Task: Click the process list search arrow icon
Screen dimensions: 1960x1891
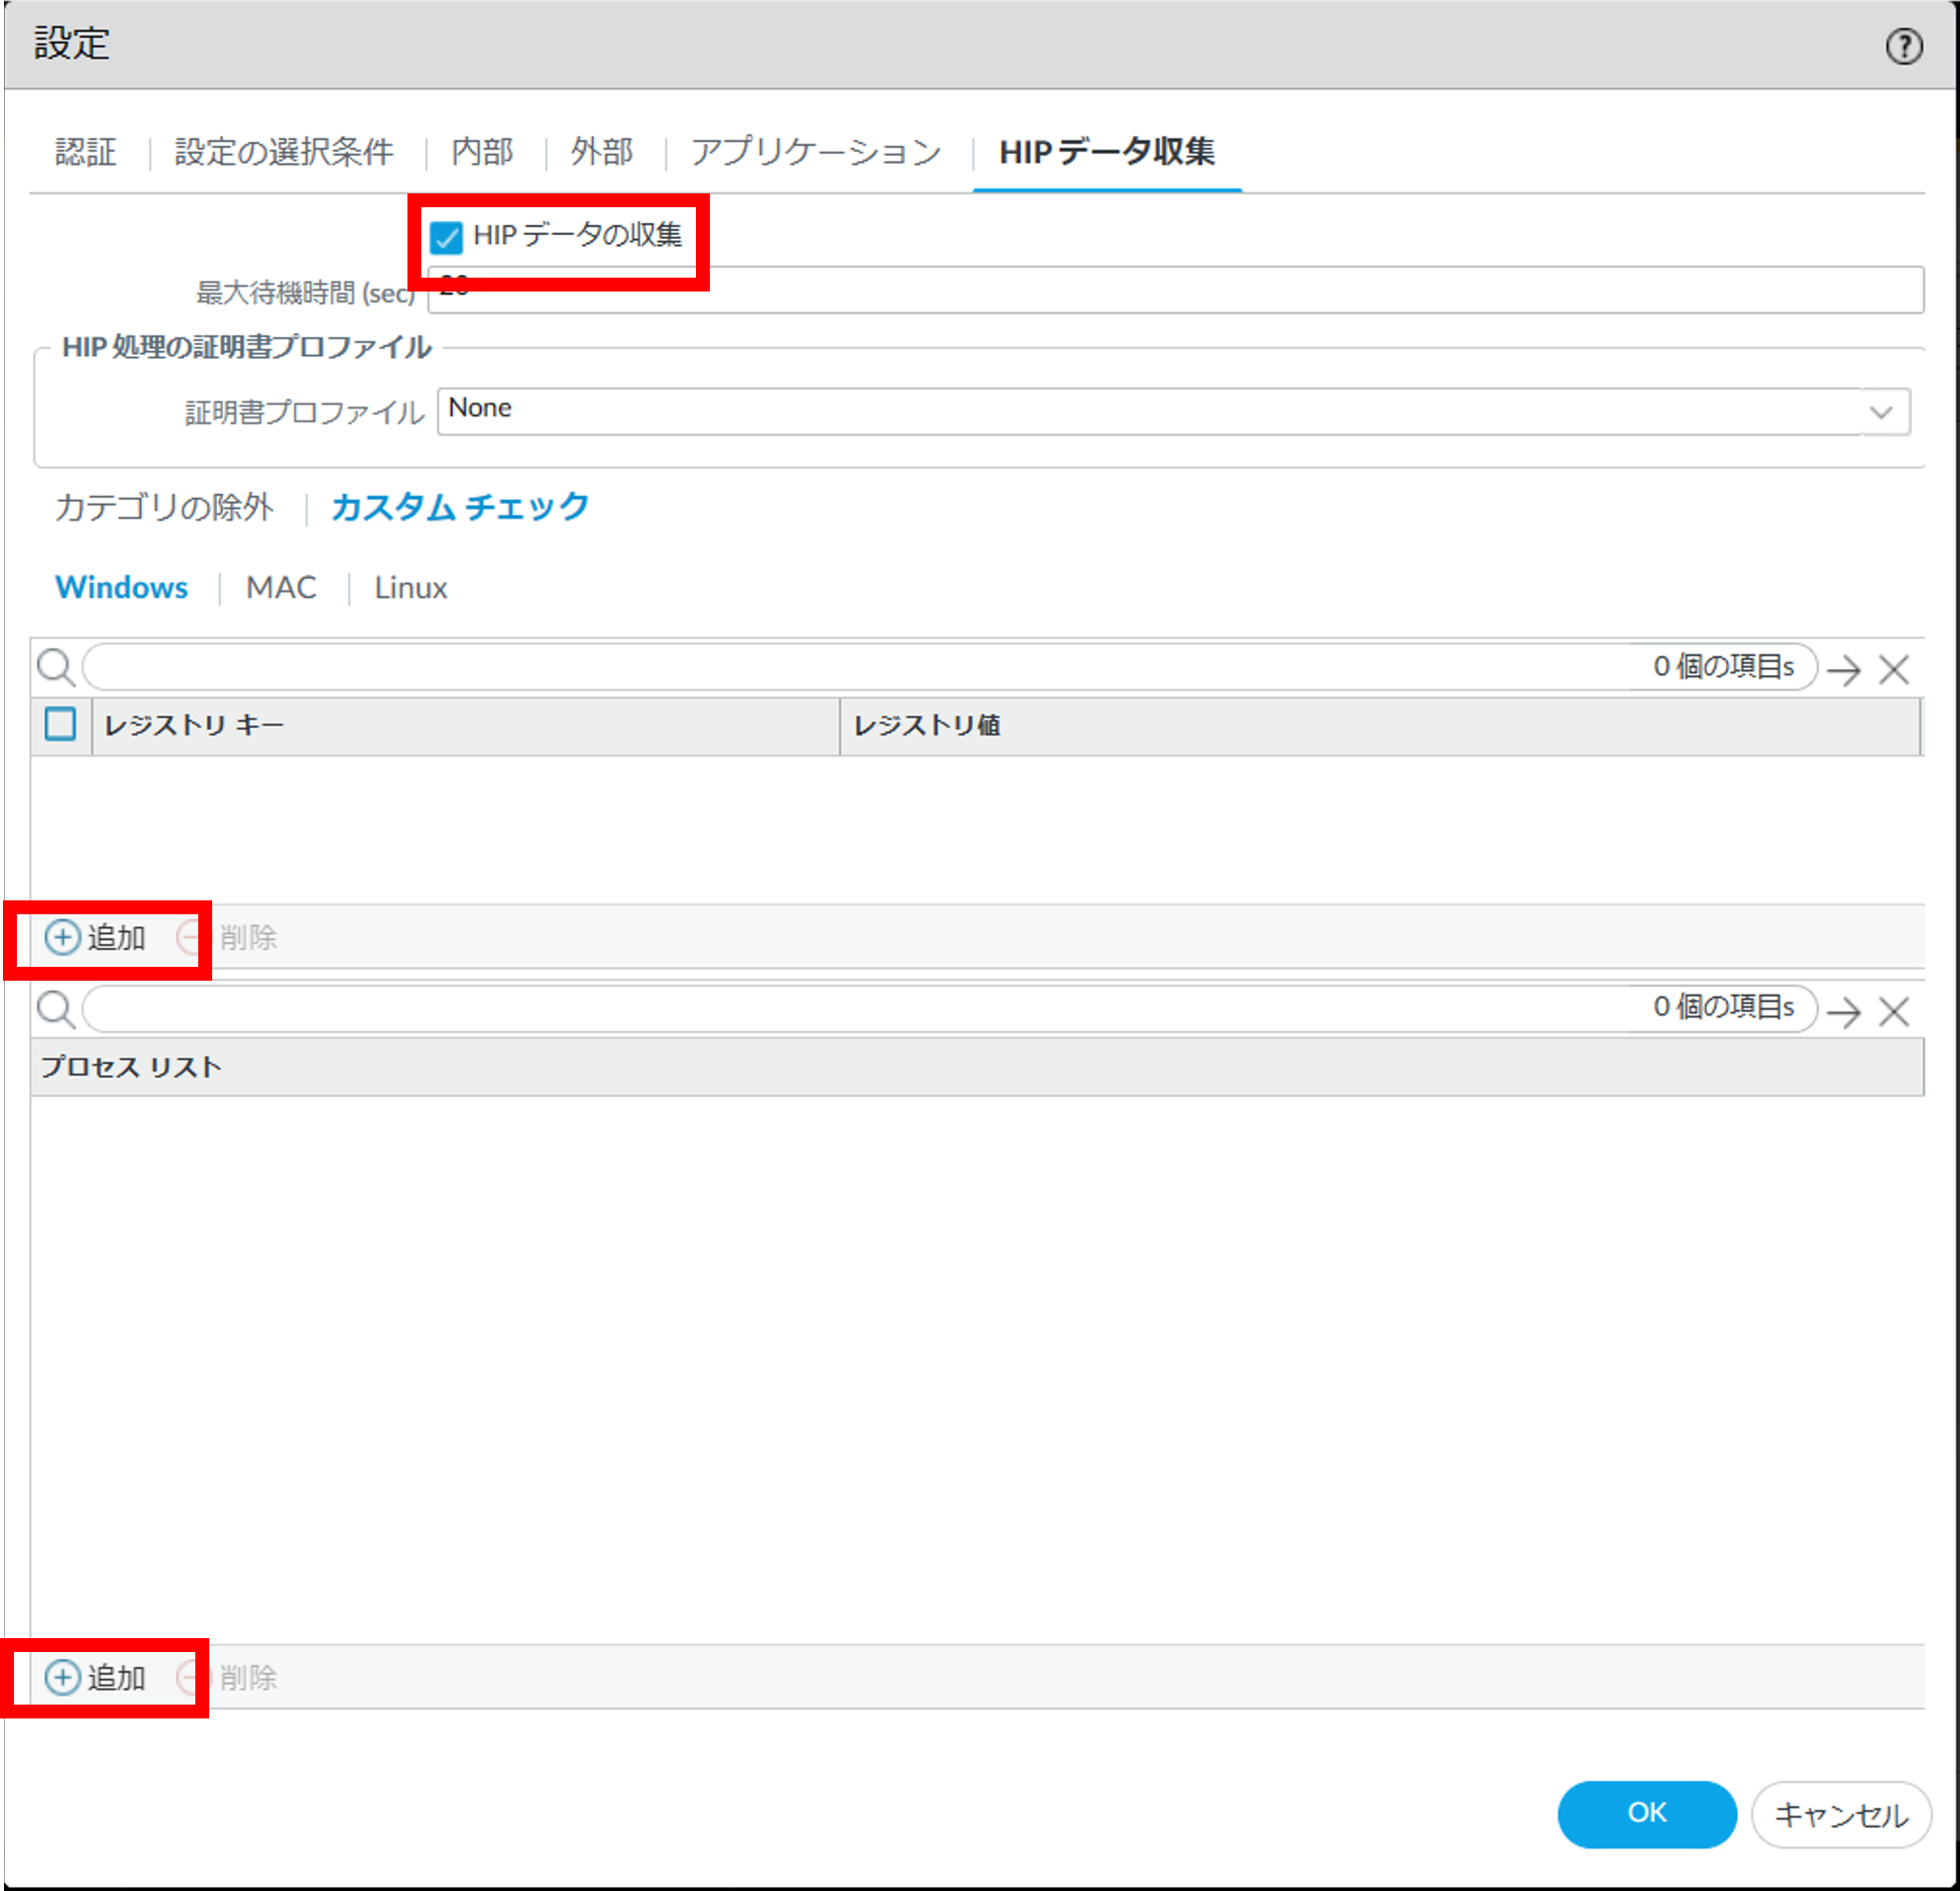Action: (x=1843, y=1011)
